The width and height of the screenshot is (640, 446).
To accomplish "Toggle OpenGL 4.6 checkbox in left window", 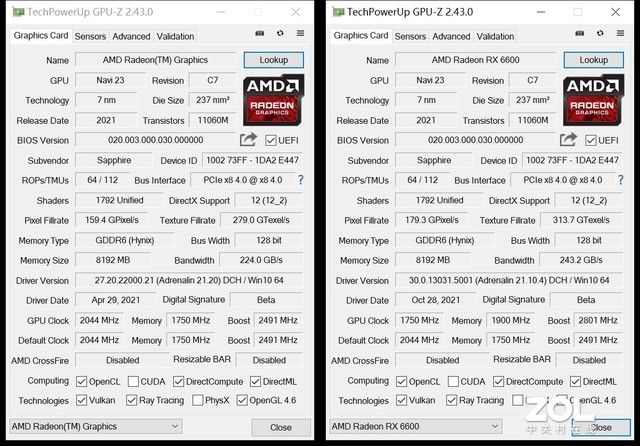I will point(242,400).
